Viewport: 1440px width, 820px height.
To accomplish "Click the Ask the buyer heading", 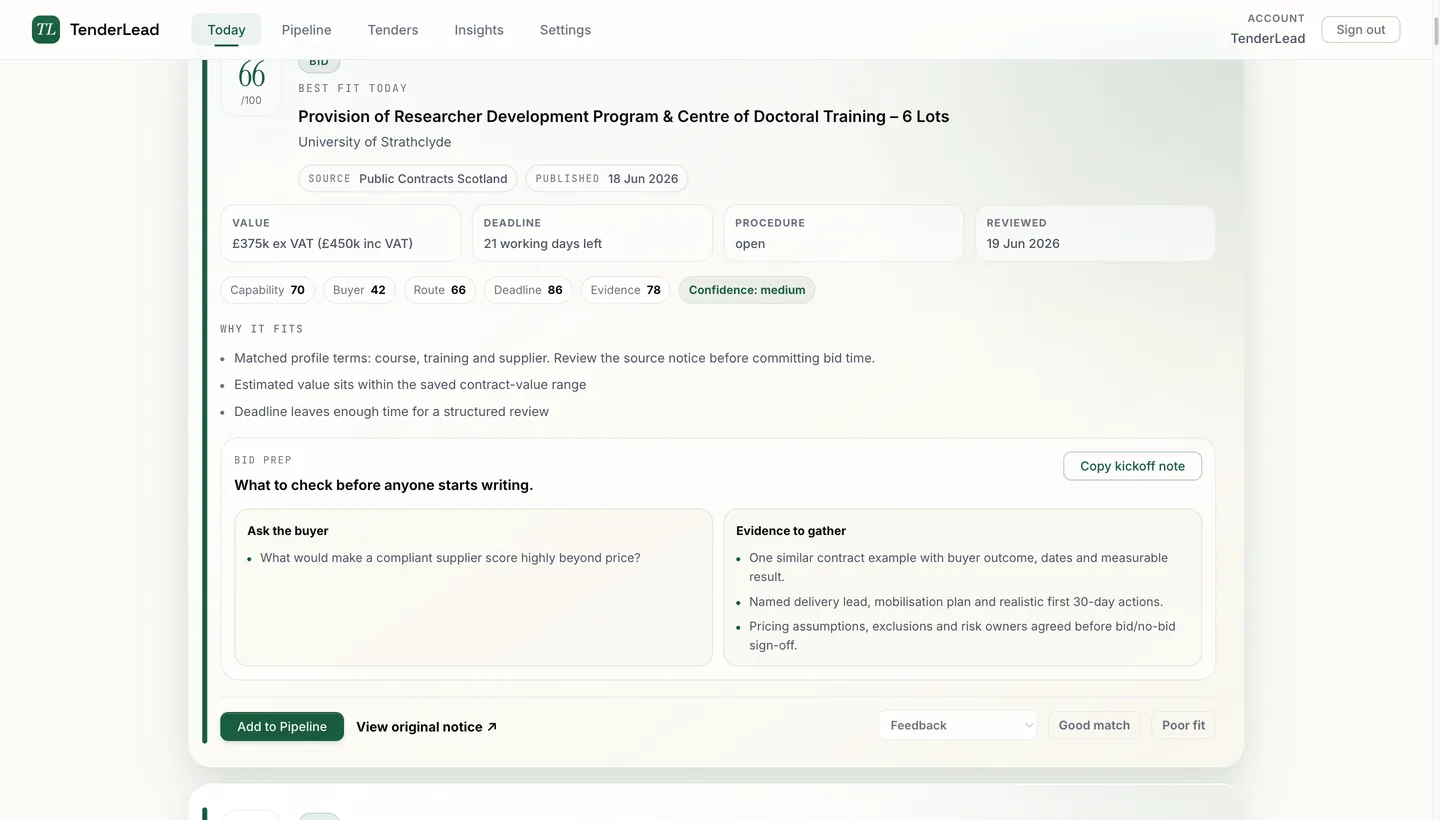I will pyautogui.click(x=288, y=531).
